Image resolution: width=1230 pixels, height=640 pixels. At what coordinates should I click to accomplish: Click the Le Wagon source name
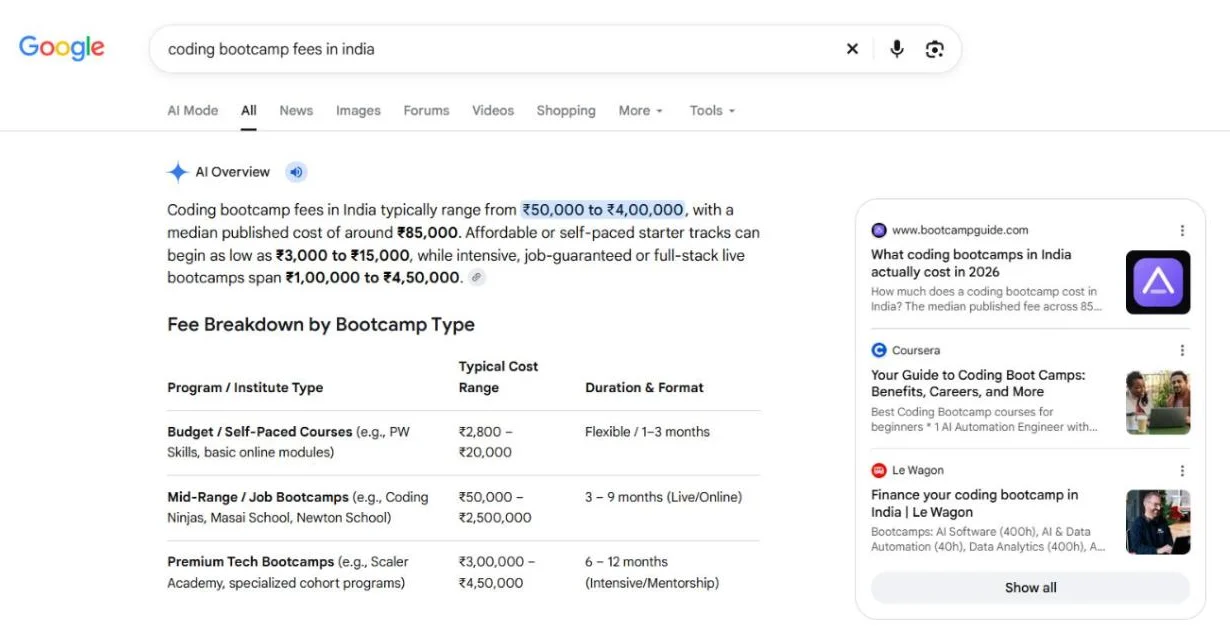[x=918, y=470]
